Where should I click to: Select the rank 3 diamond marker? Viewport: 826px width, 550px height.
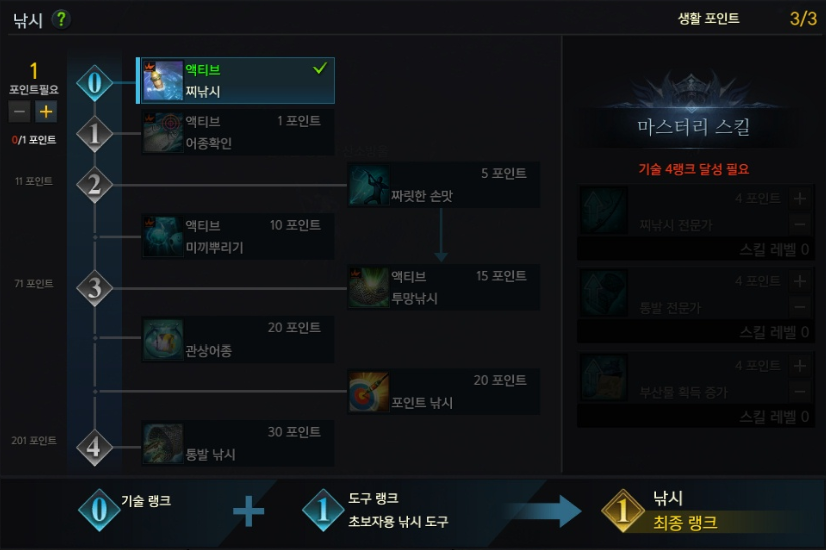tap(94, 288)
